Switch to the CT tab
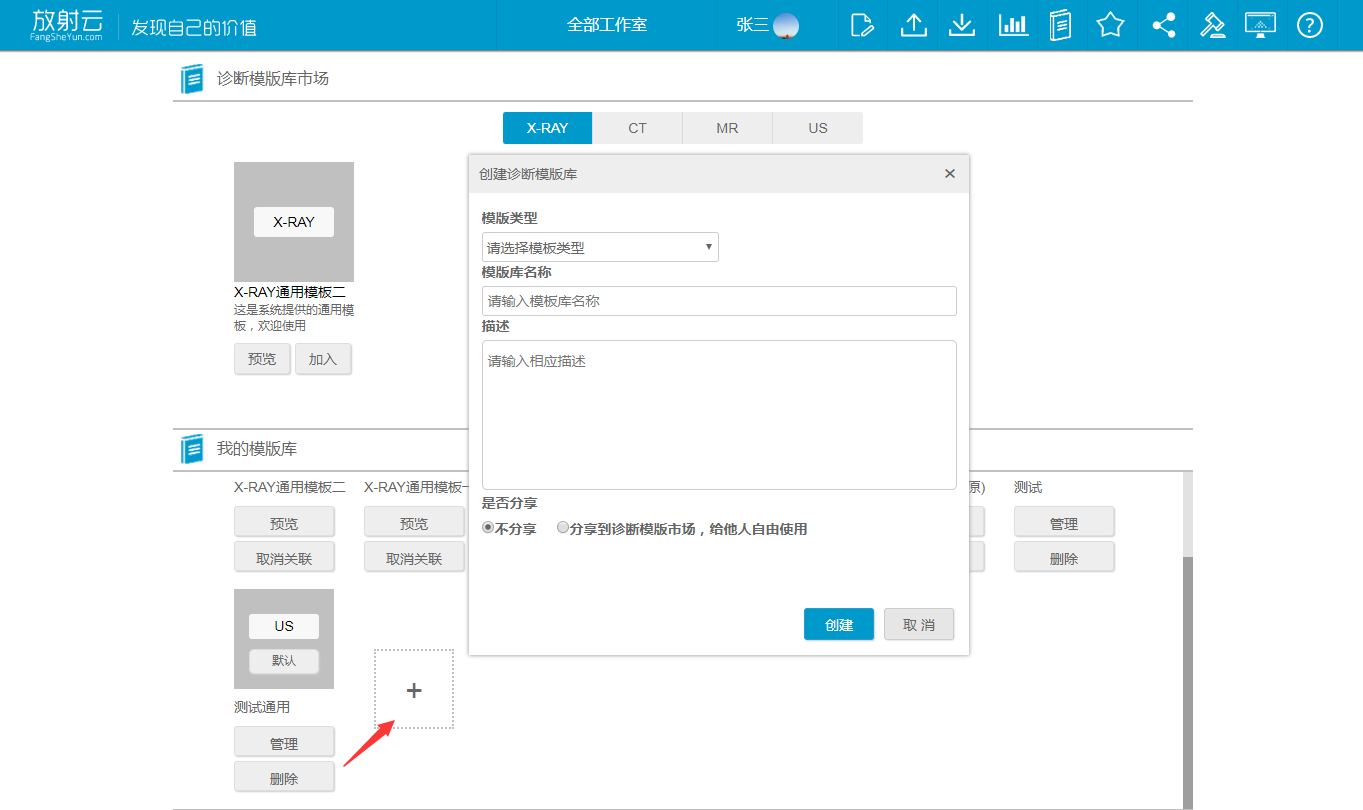Screen dimensions: 1363x810 coord(637,128)
